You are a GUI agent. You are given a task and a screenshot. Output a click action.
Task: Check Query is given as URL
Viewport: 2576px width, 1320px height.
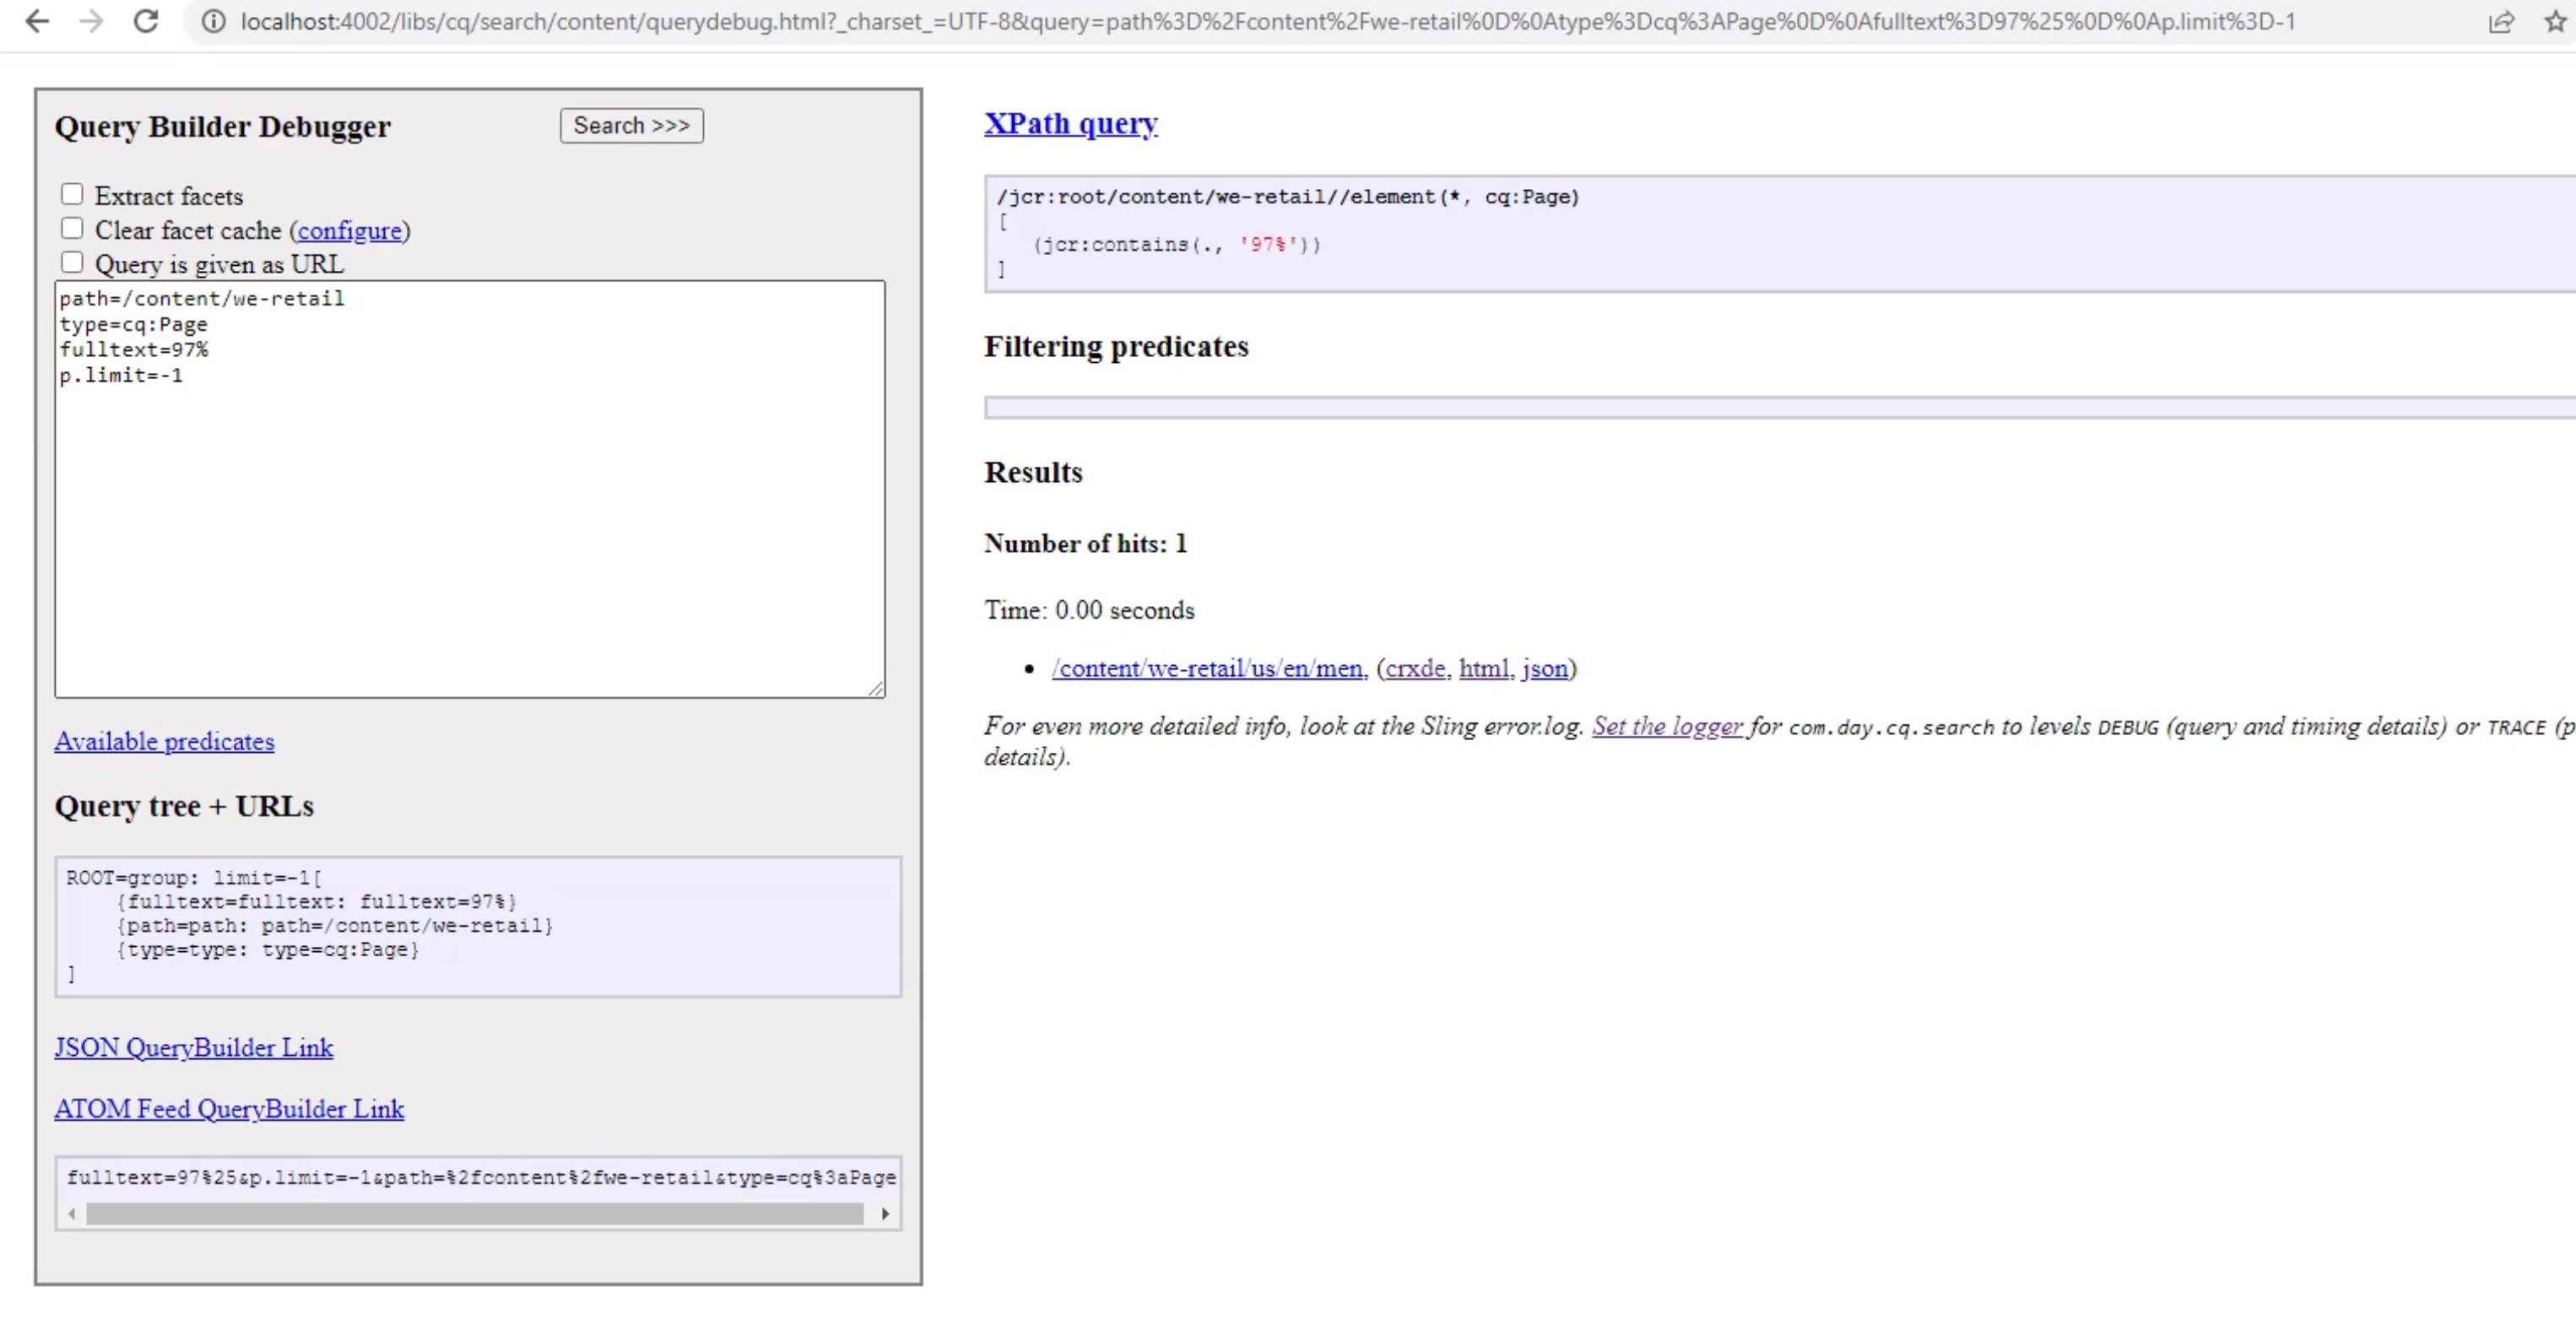[x=72, y=262]
